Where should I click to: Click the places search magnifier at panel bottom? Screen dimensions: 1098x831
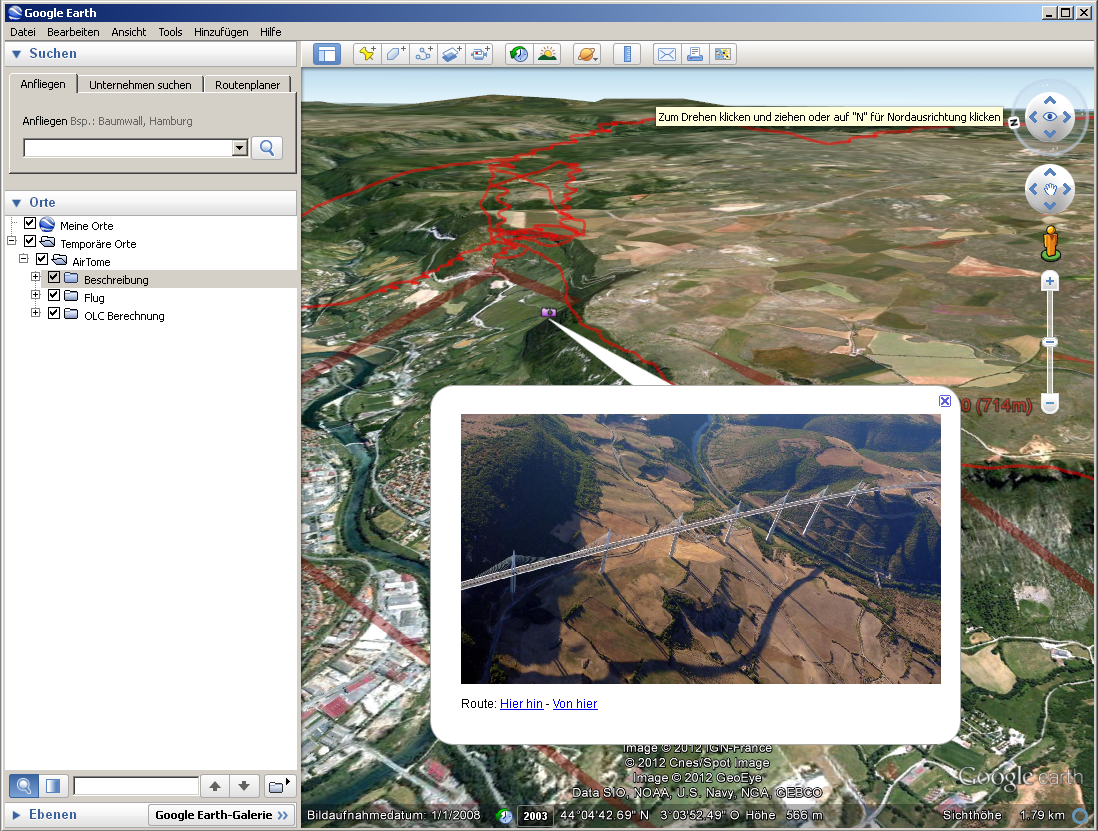point(23,786)
